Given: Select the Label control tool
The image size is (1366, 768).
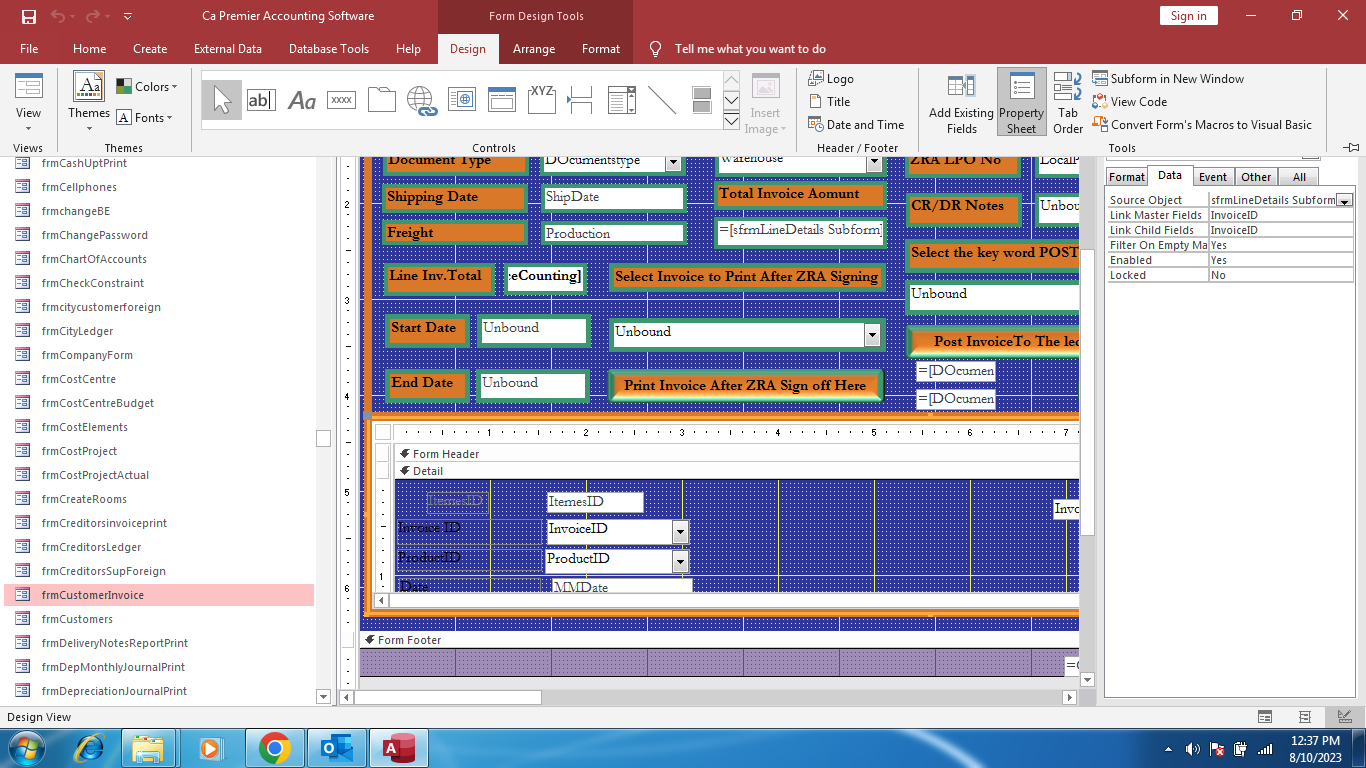Looking at the screenshot, I should (302, 99).
